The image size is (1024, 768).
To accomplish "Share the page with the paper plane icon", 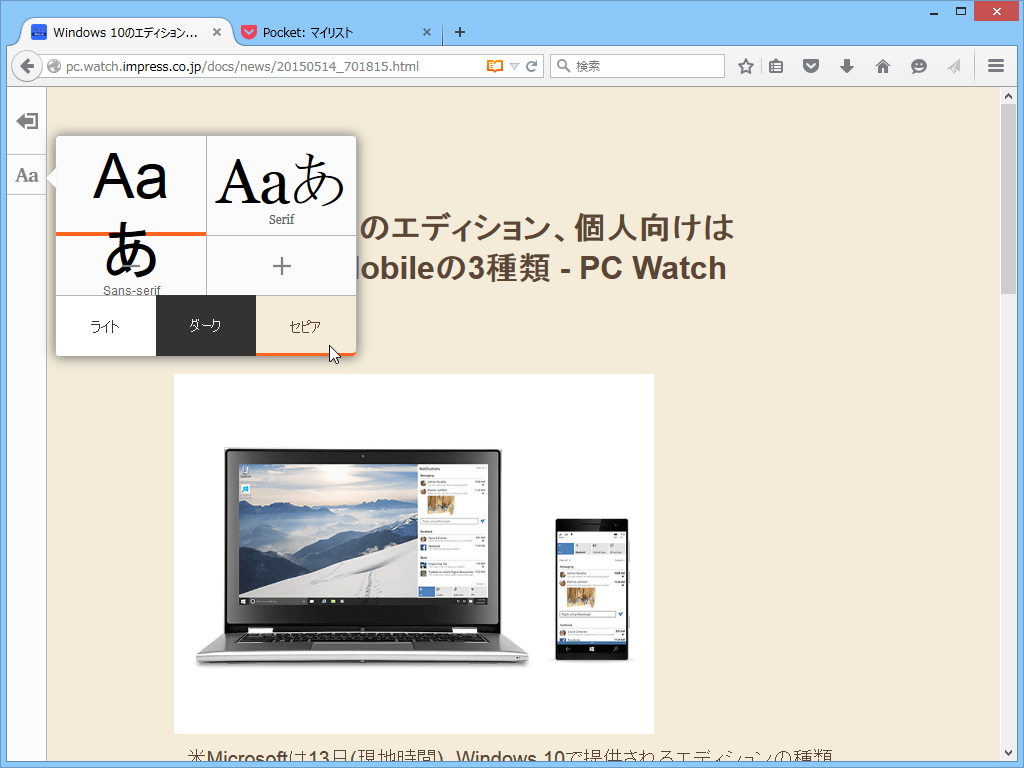I will [953, 65].
